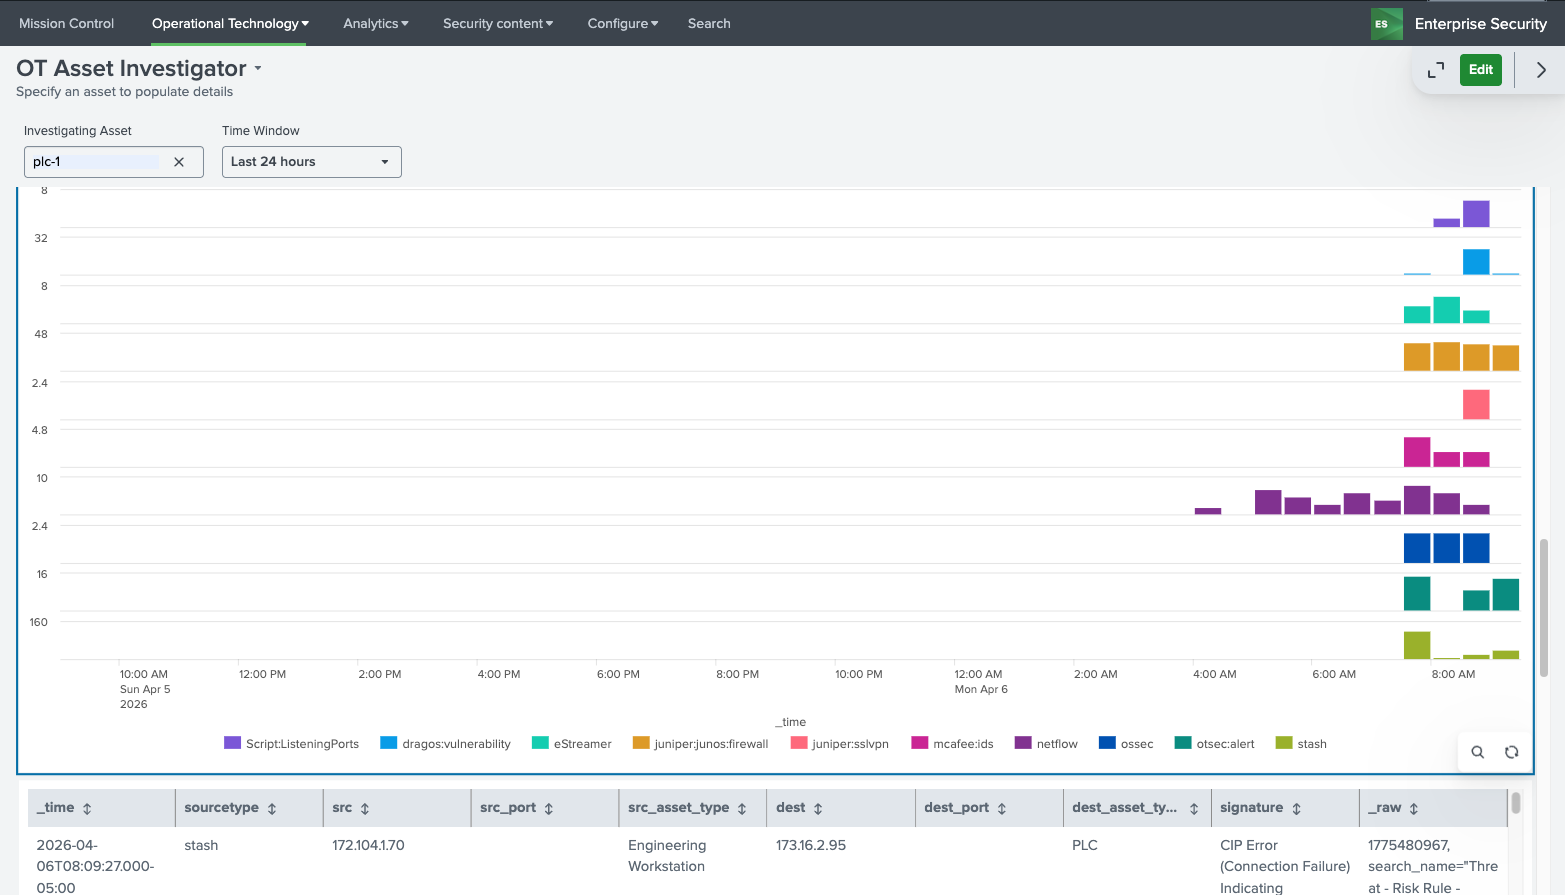Expand the right side panel chevron
Screen dimensions: 1565x895
[x=1541, y=70]
